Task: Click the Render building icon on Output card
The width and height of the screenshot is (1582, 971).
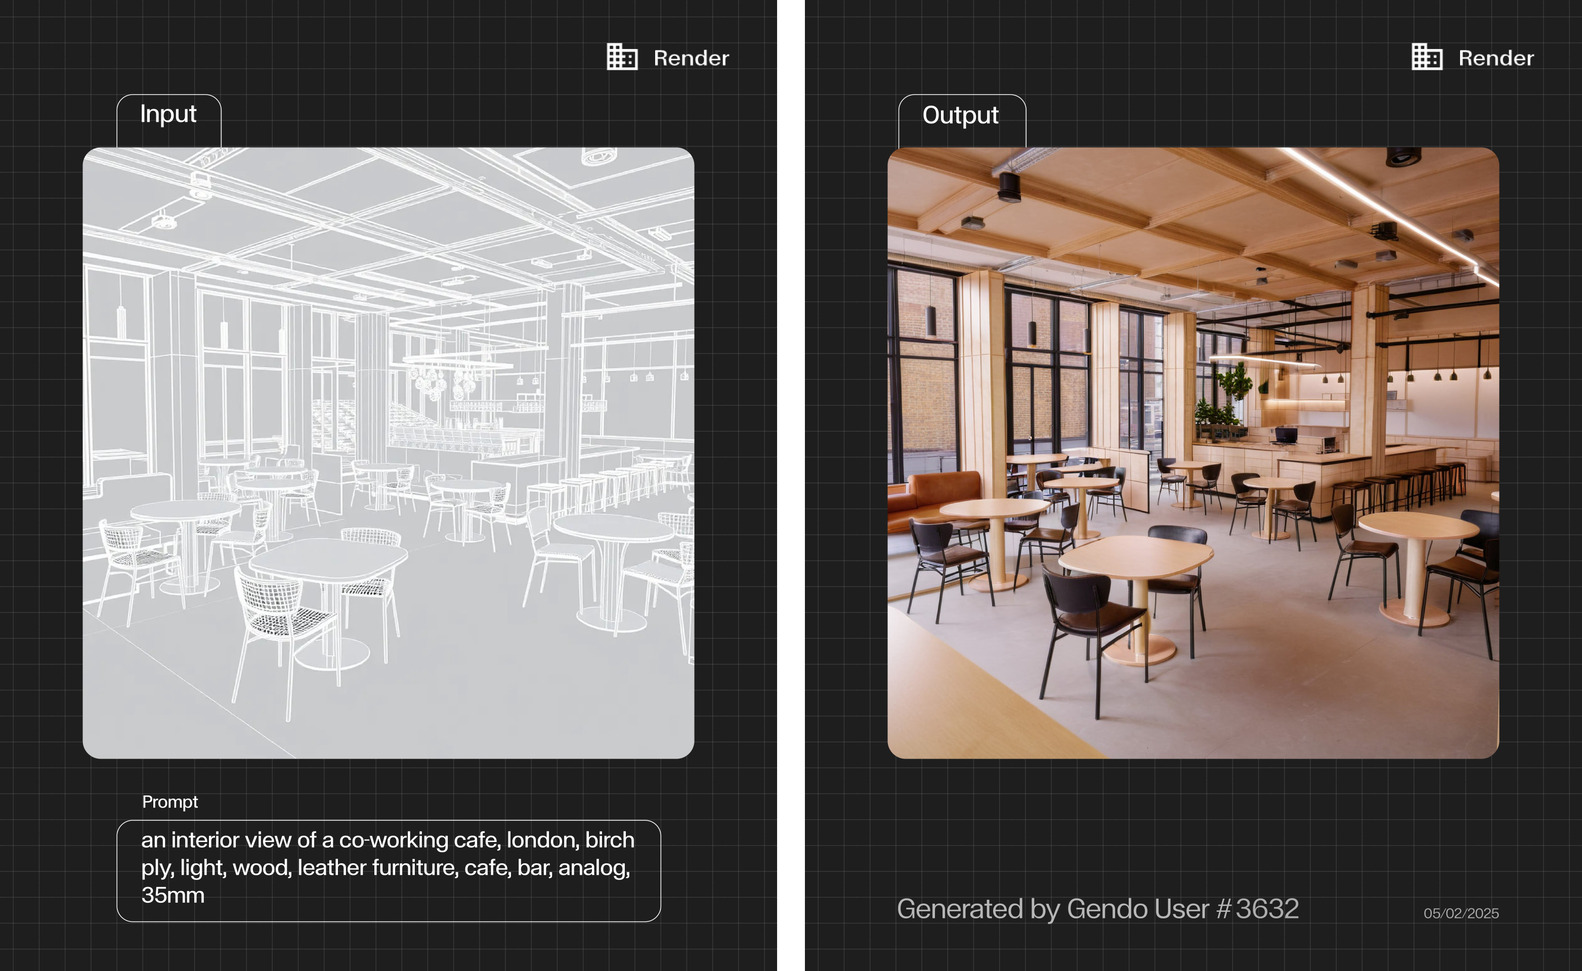Action: click(1427, 57)
